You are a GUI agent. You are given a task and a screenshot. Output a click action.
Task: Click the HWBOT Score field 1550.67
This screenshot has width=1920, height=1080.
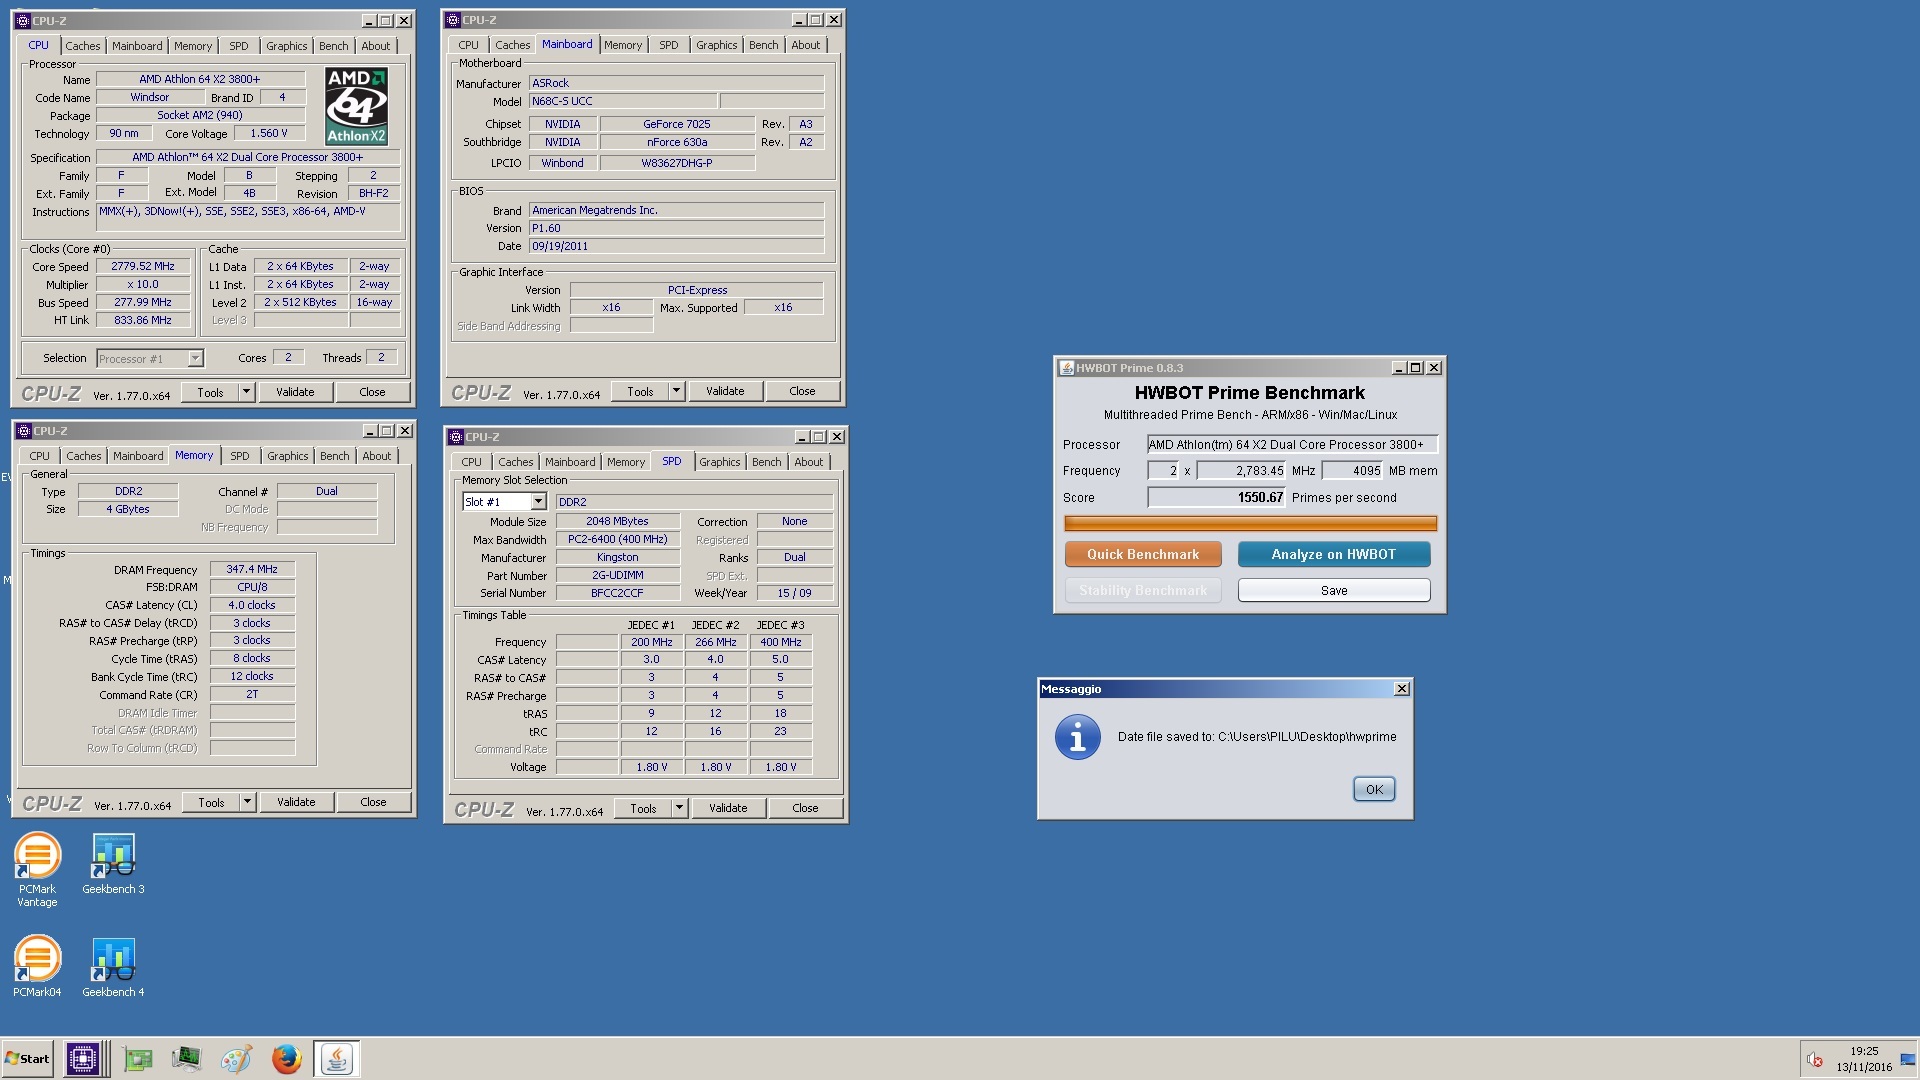(1216, 498)
